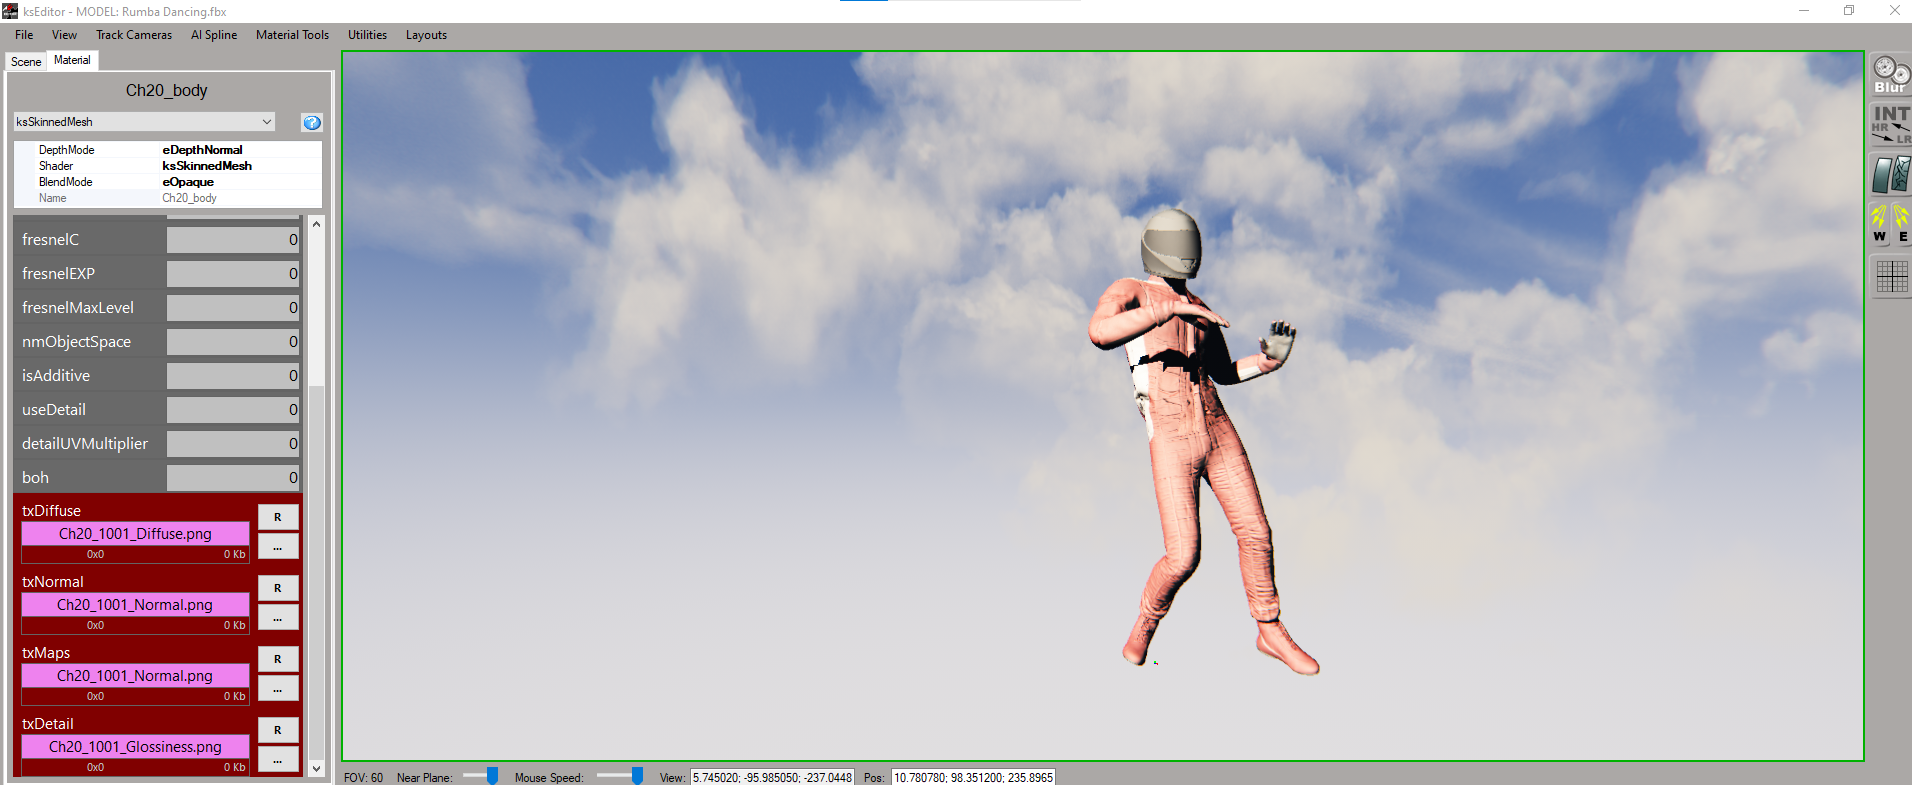Open the View menu
Image resolution: width=1912 pixels, height=785 pixels.
(x=64, y=35)
